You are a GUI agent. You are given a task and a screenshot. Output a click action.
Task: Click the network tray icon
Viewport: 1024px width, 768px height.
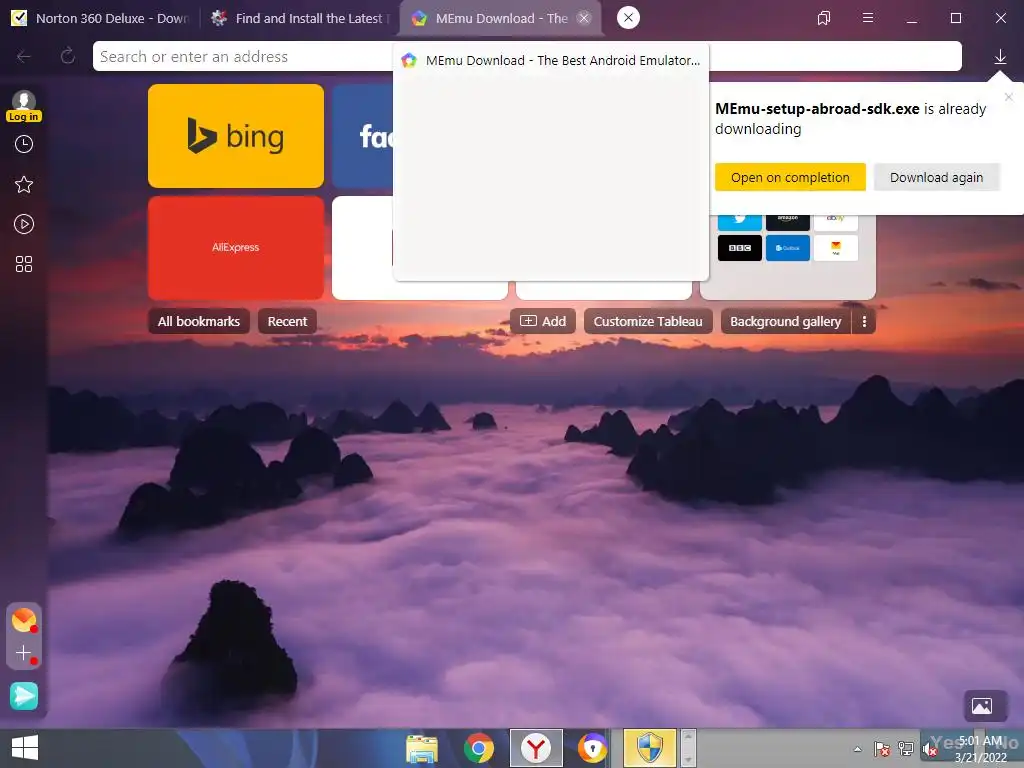tap(906, 749)
